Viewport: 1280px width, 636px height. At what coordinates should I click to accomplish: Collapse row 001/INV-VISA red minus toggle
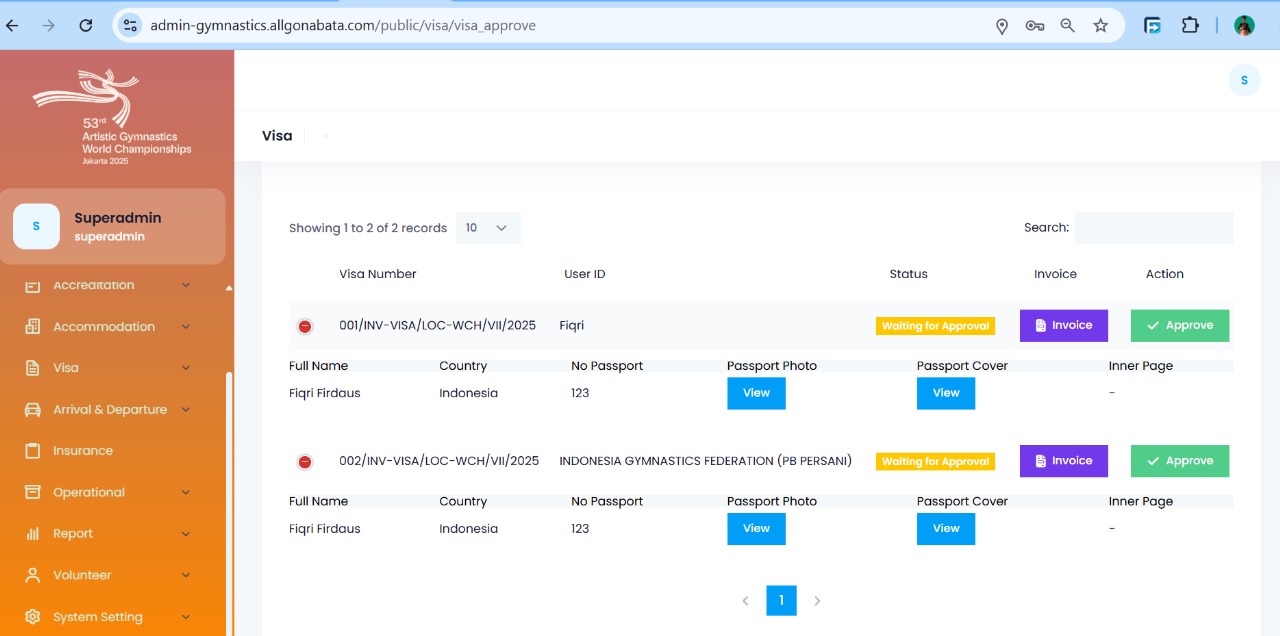[x=305, y=327]
